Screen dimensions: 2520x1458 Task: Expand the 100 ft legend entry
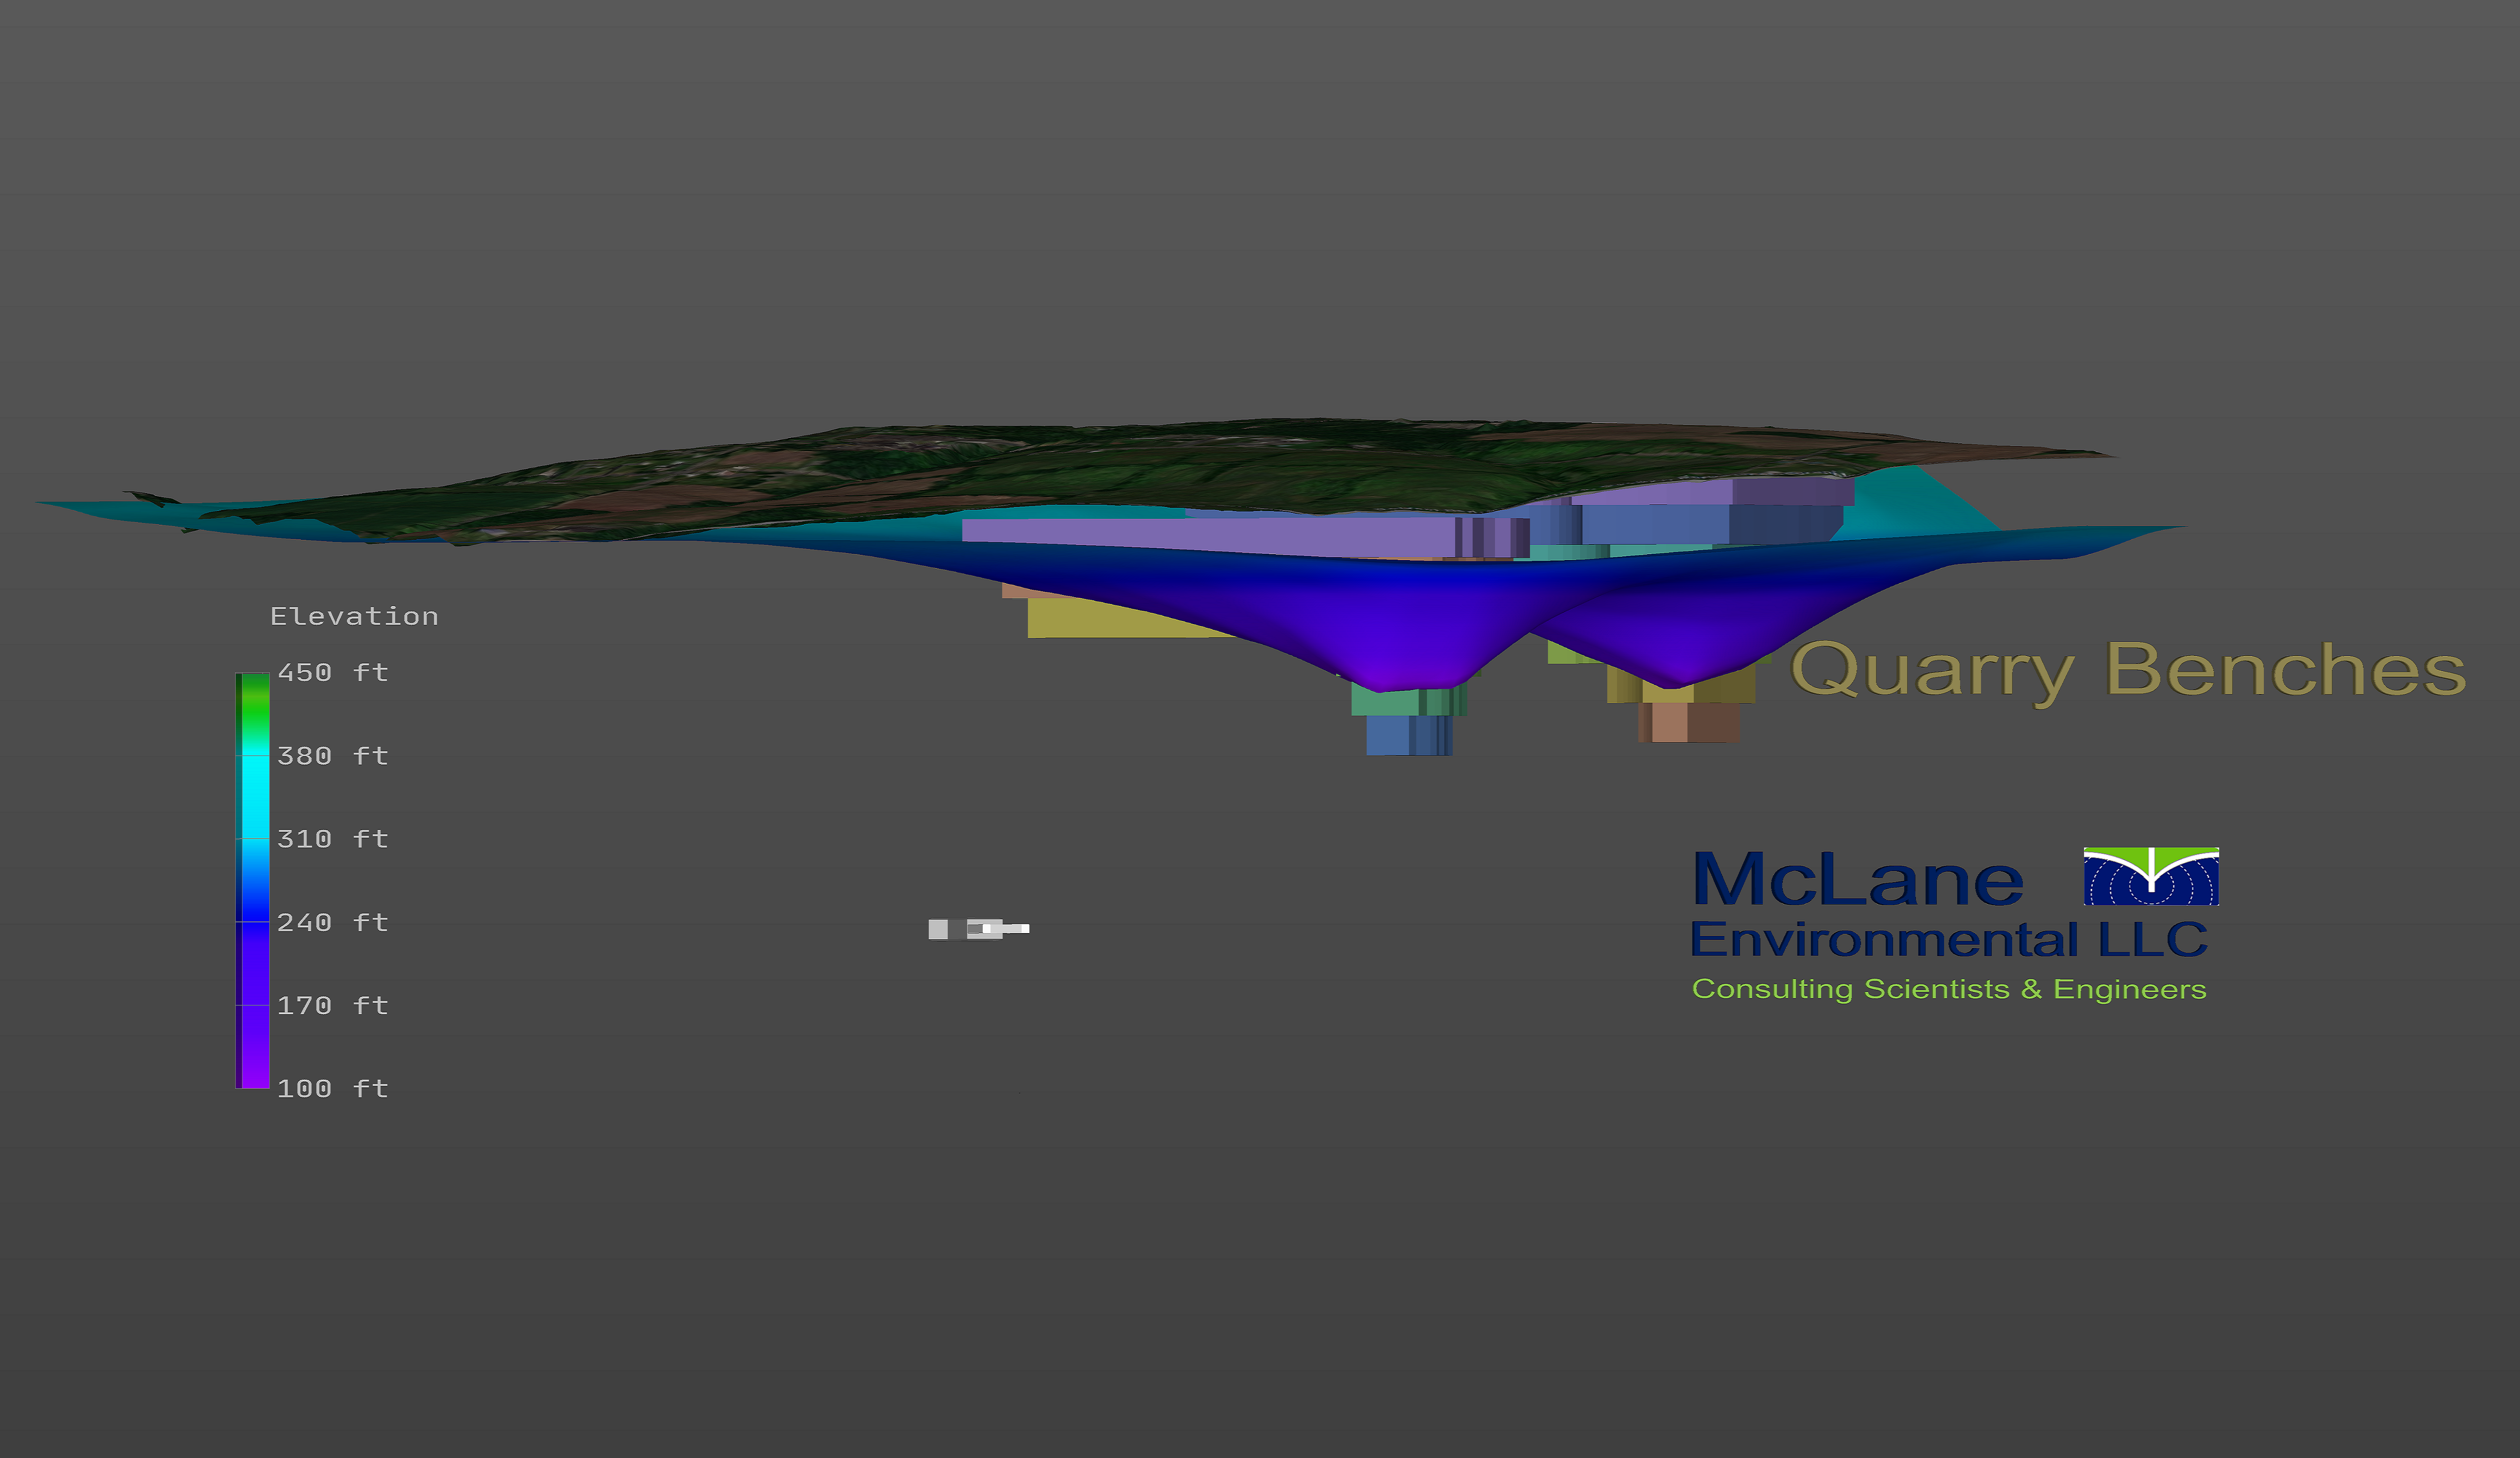pyautogui.click(x=333, y=1088)
